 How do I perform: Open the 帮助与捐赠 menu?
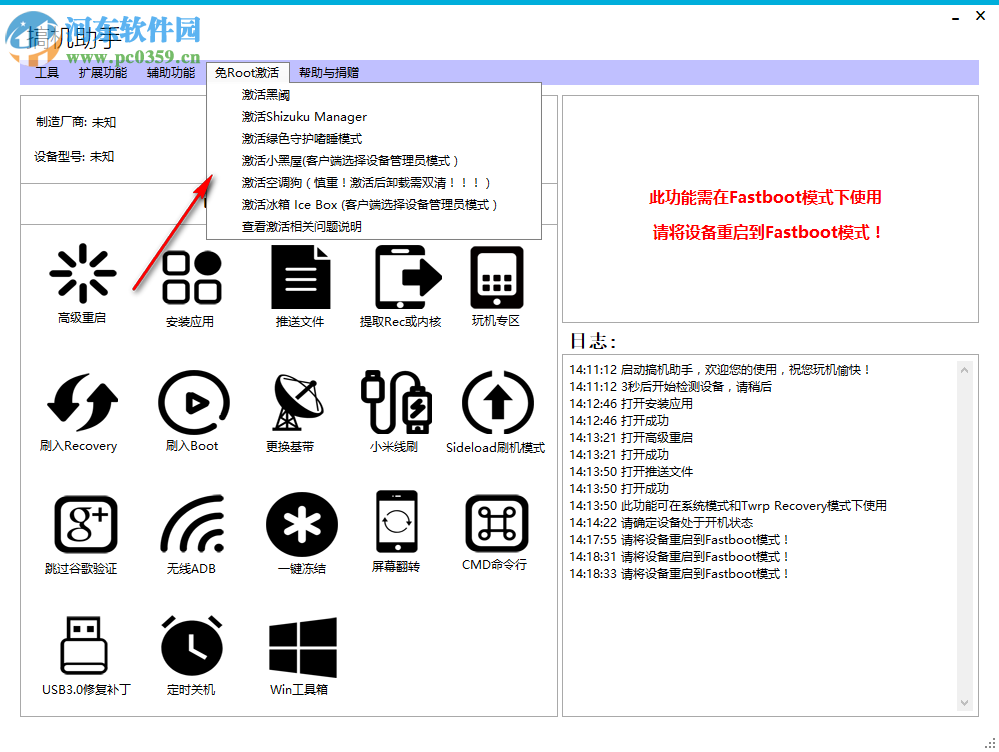pos(329,73)
